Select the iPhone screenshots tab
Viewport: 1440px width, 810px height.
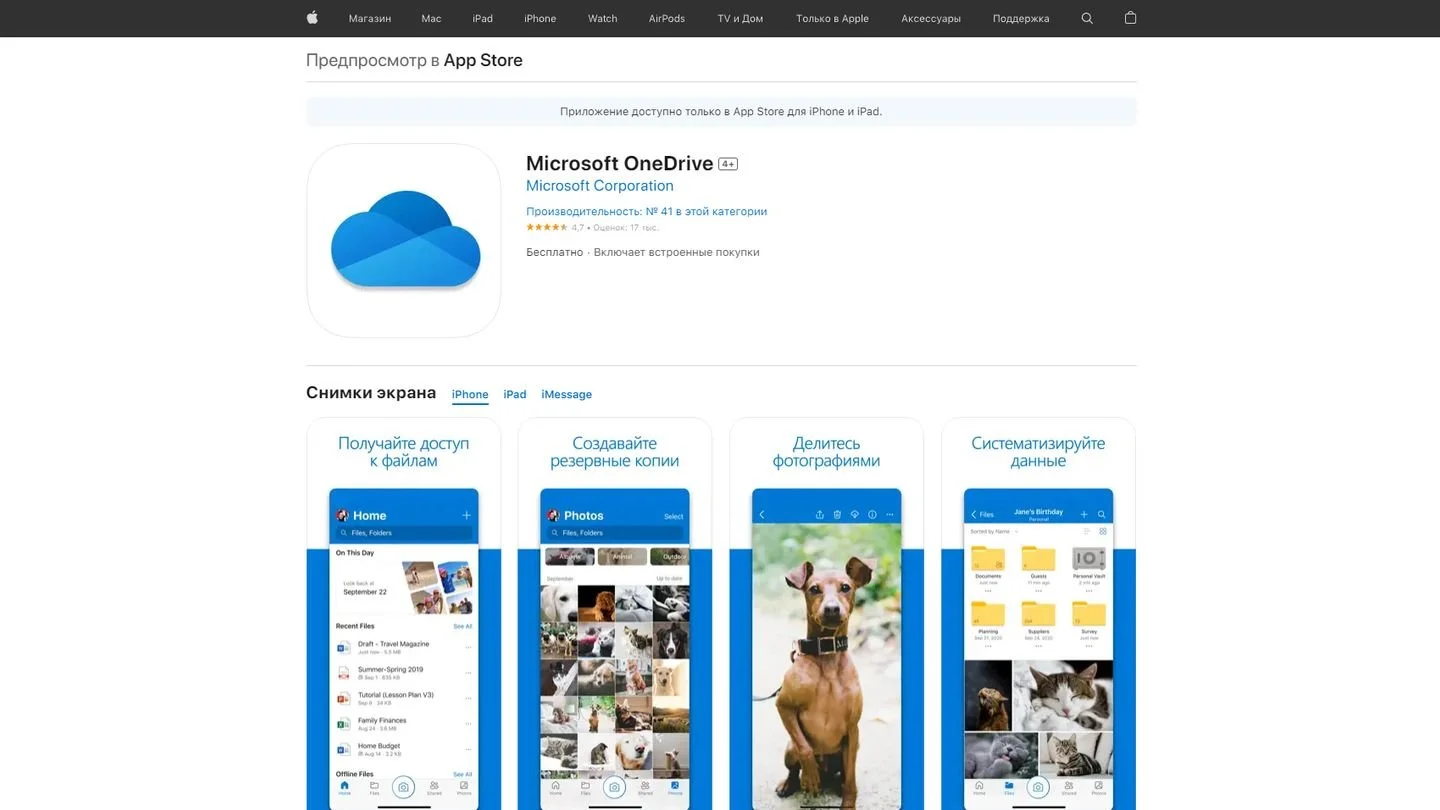(470, 395)
